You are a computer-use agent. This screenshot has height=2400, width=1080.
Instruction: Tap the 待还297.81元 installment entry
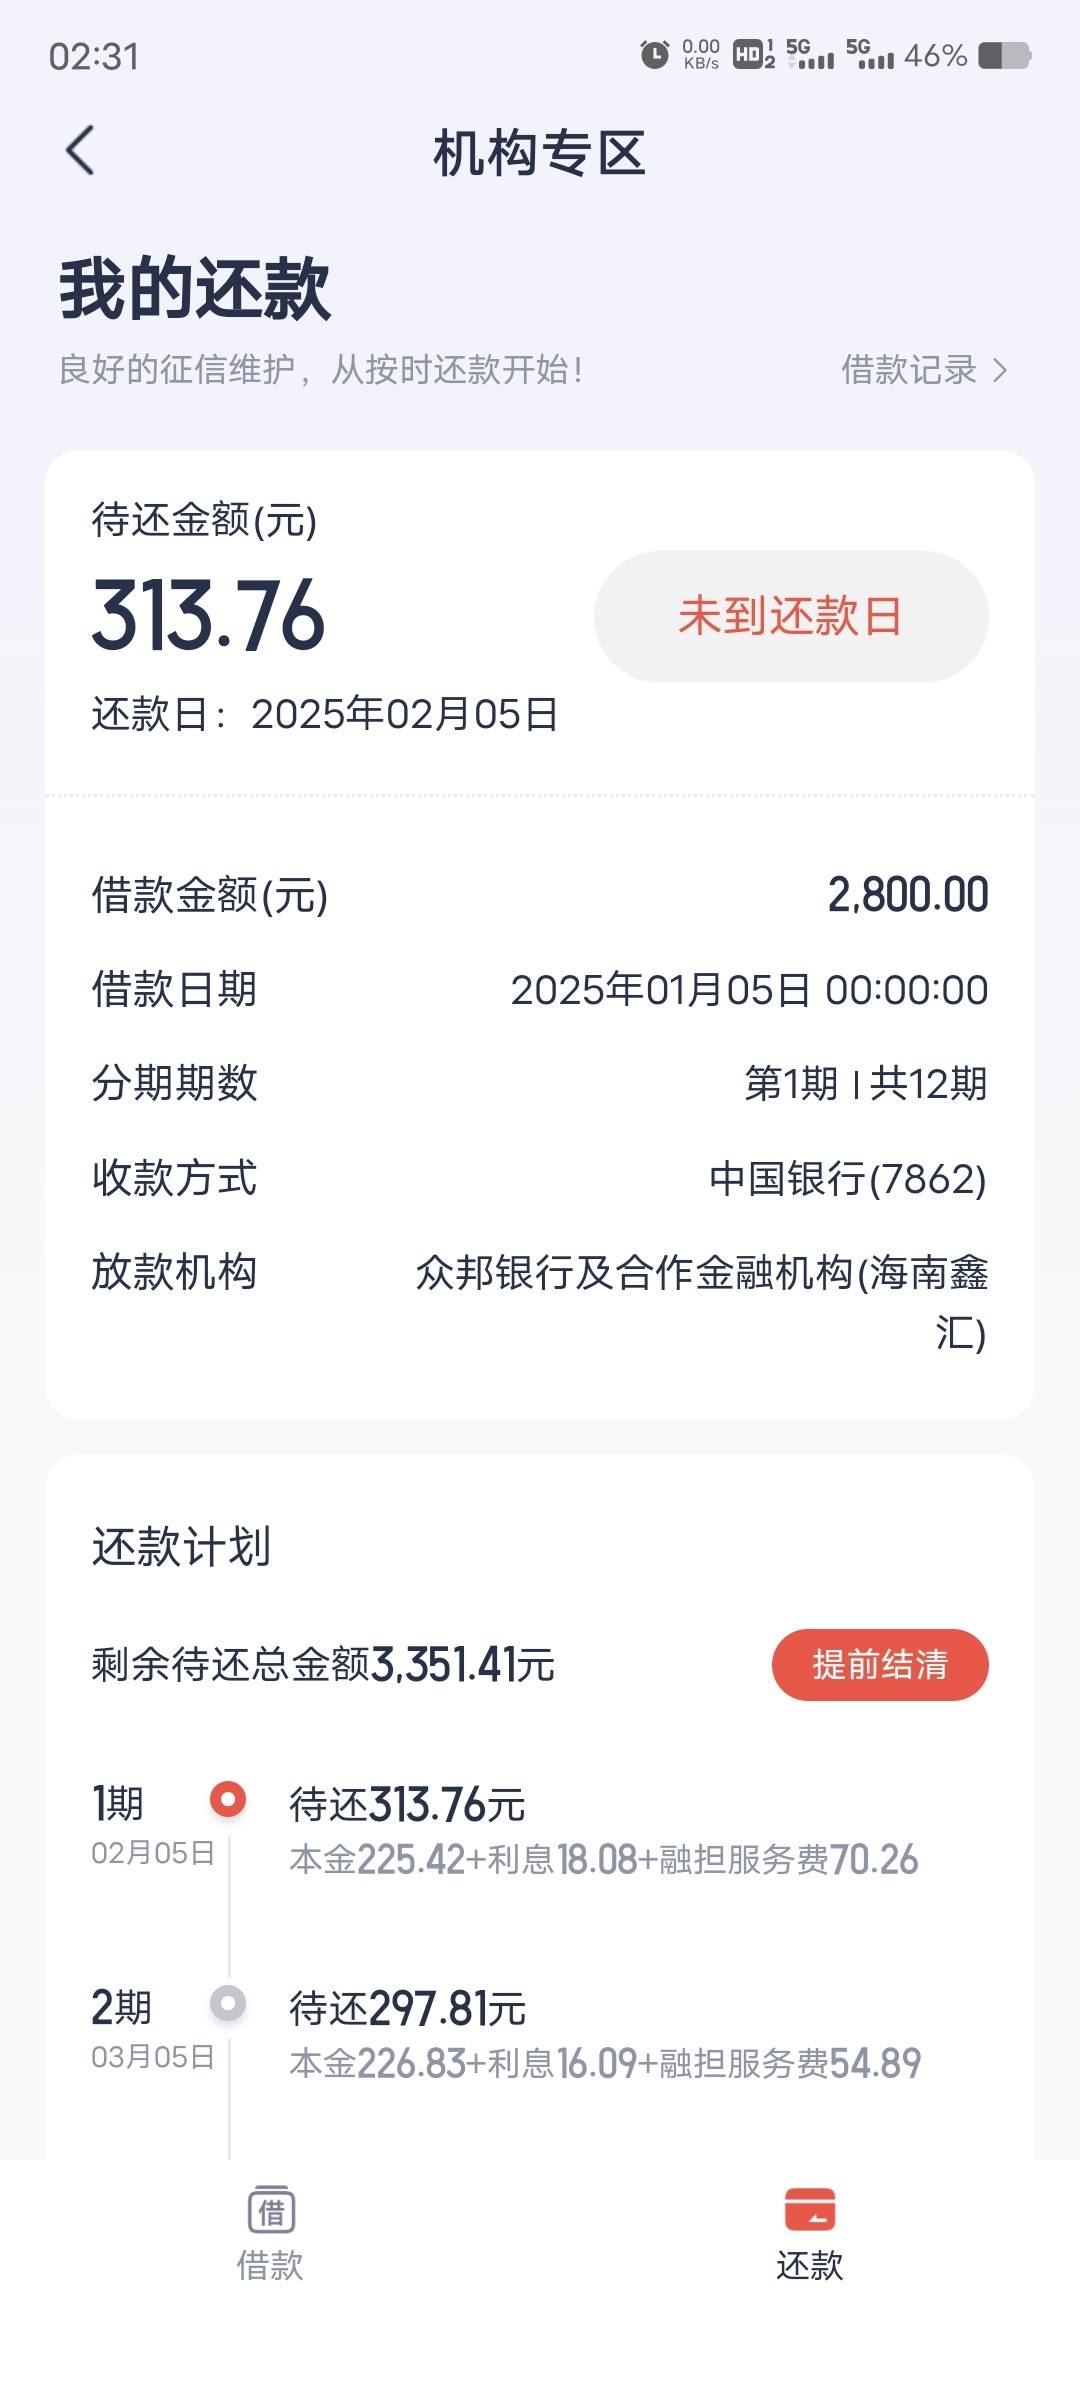[605, 2035]
